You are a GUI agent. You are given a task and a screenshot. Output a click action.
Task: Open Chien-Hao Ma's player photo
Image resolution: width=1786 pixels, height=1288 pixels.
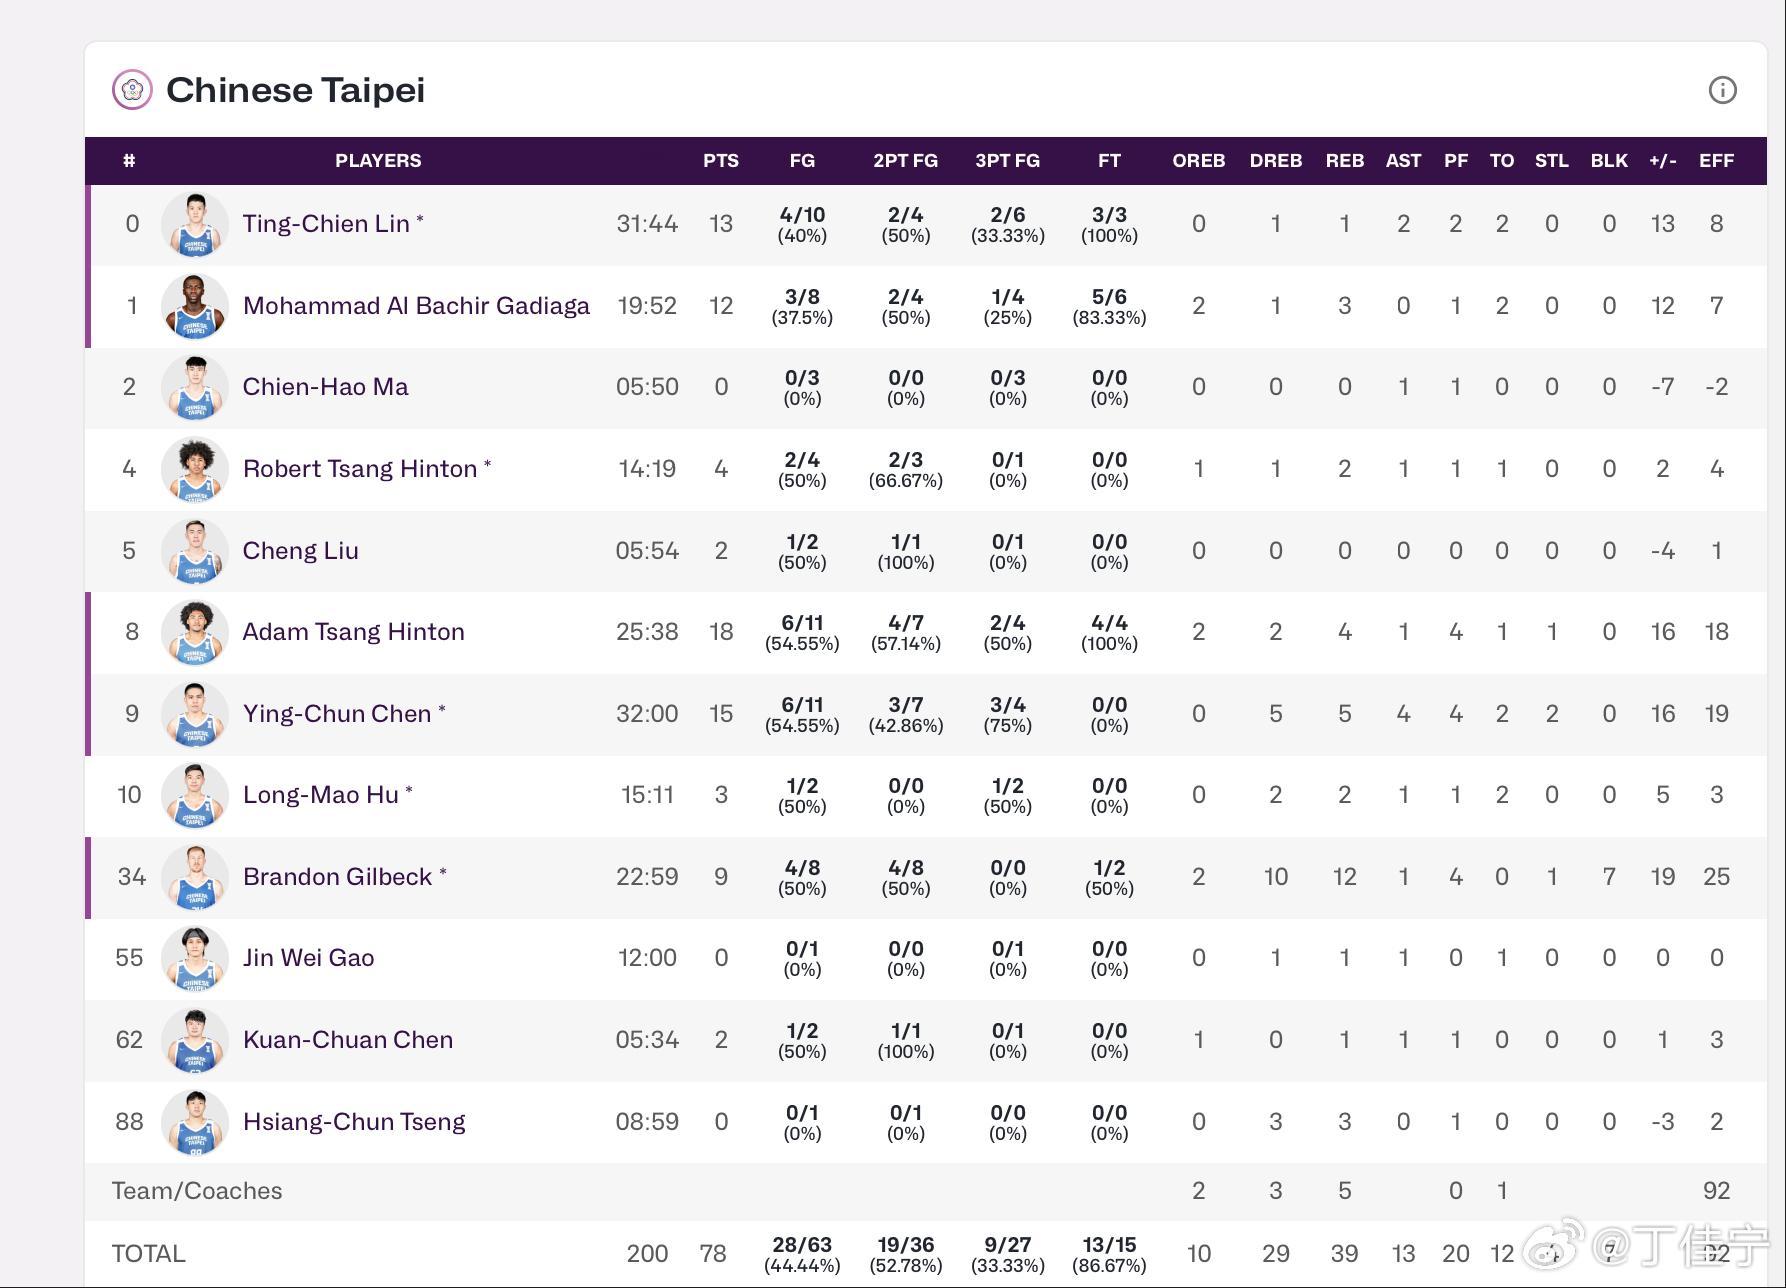[x=195, y=387]
